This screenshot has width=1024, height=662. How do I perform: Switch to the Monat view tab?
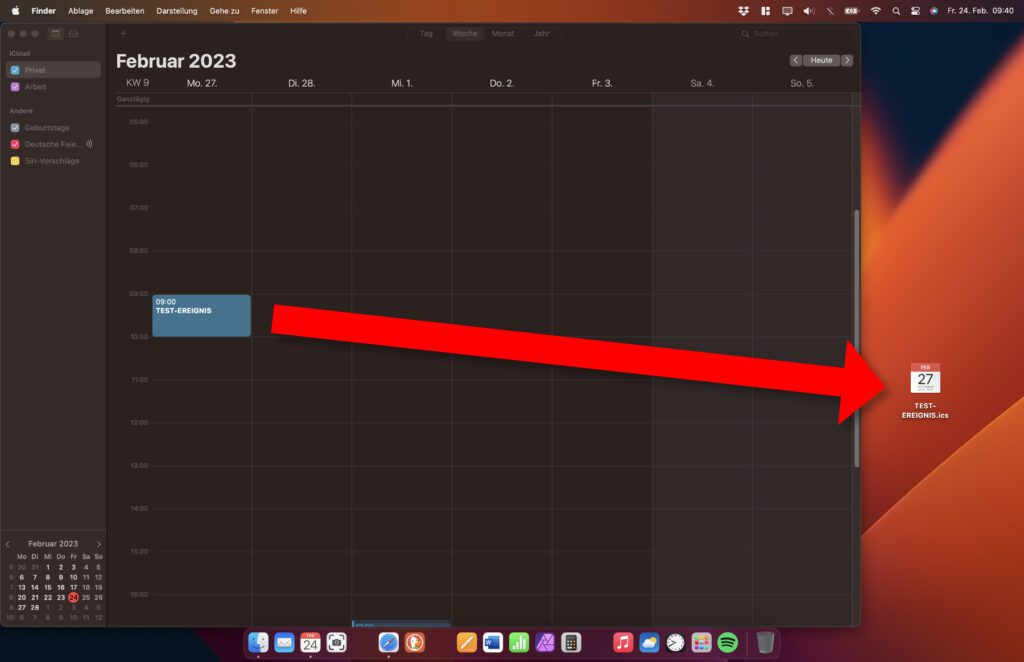tap(503, 33)
